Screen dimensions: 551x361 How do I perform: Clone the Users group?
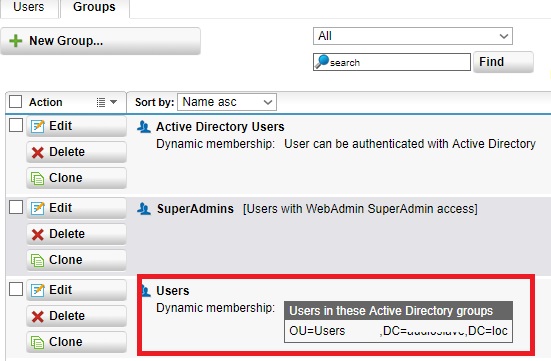[76, 342]
